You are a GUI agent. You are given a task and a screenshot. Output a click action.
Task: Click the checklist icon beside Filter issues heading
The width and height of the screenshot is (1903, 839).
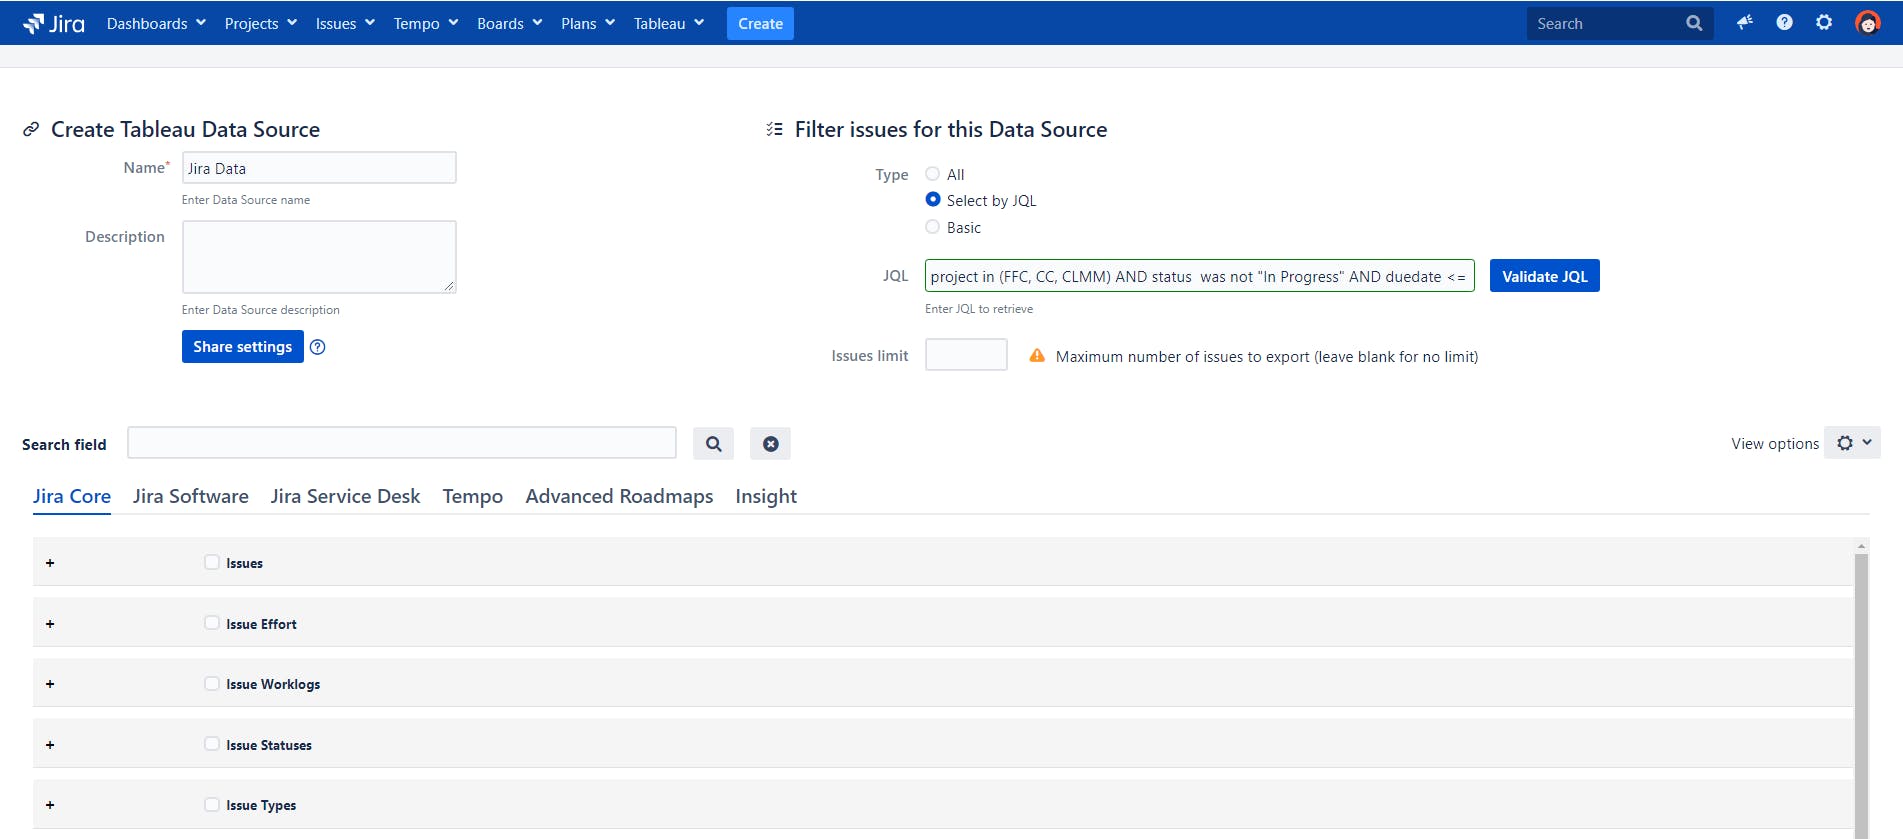(x=774, y=129)
